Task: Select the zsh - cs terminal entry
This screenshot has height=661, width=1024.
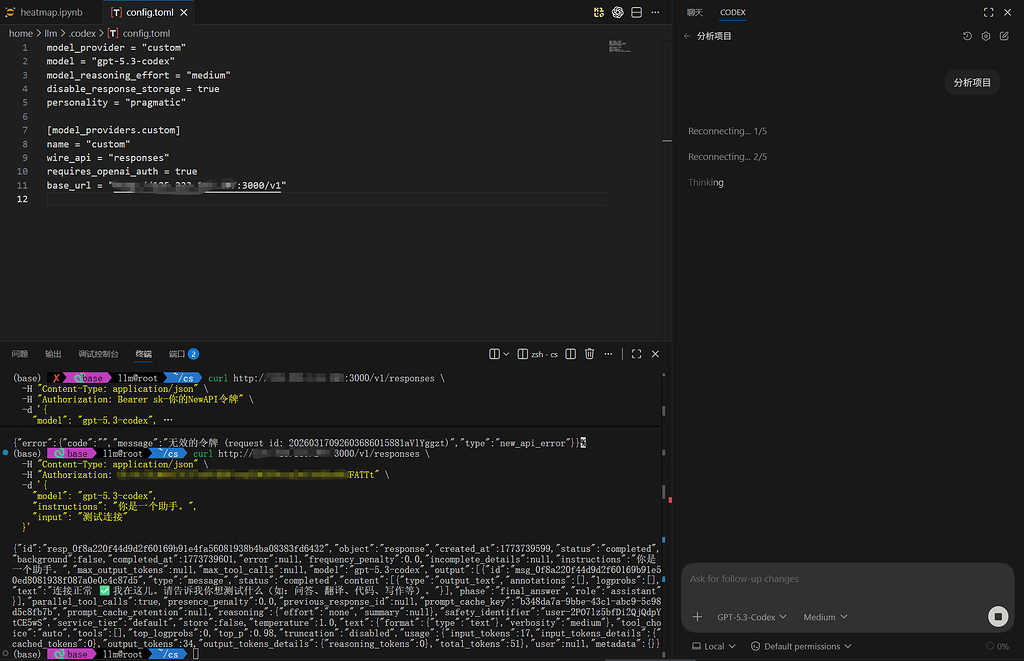Action: [538, 354]
